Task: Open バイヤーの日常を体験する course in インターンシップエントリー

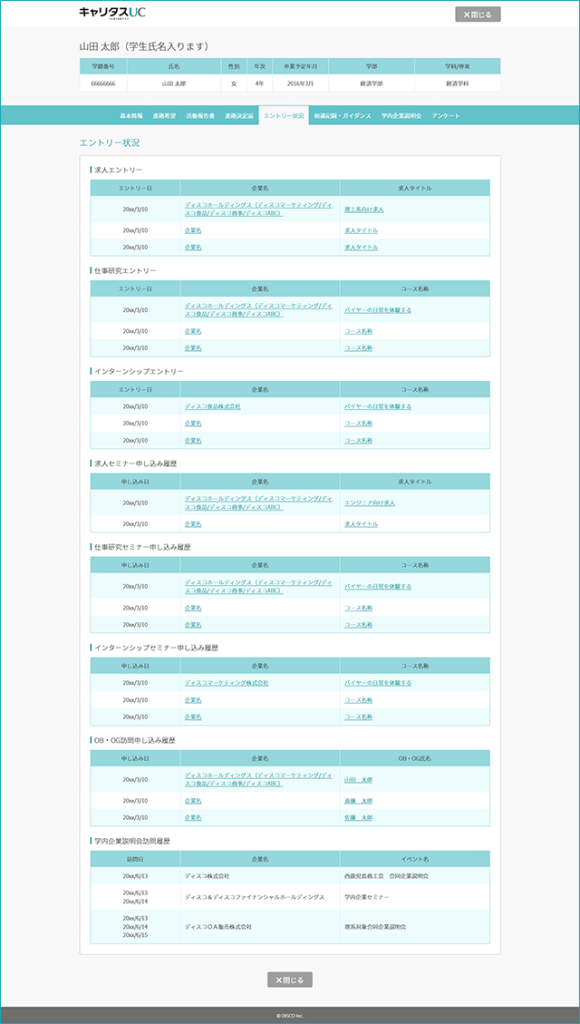Action: pos(378,406)
